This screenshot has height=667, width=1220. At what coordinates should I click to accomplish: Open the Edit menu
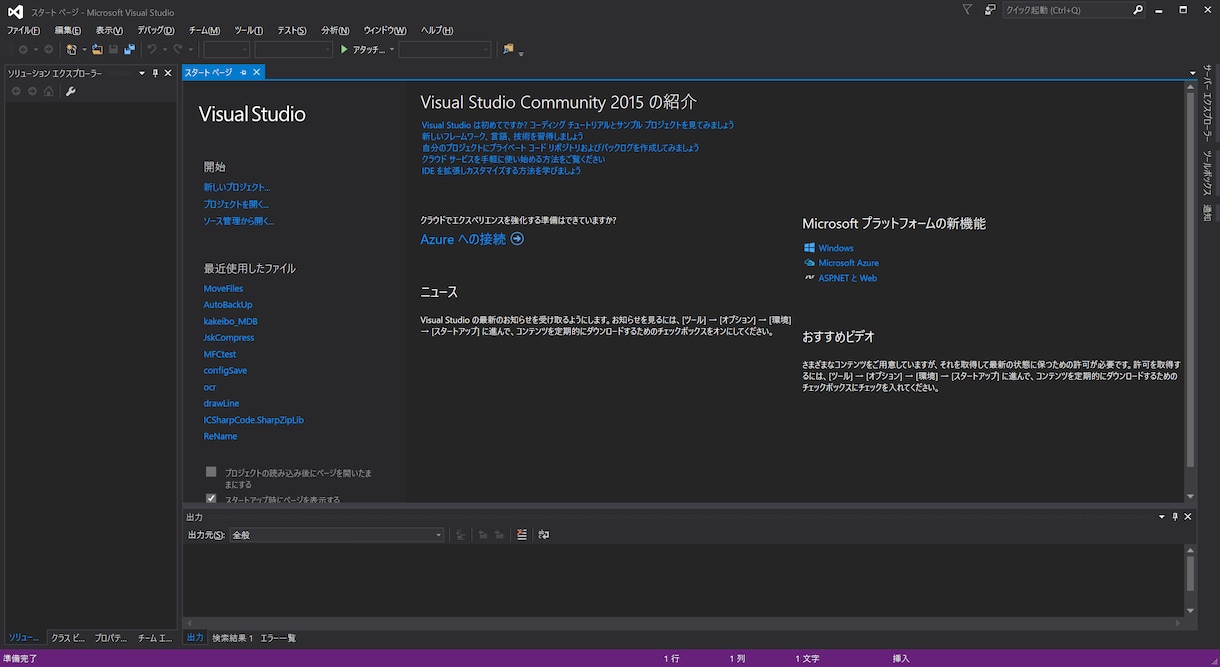point(68,30)
